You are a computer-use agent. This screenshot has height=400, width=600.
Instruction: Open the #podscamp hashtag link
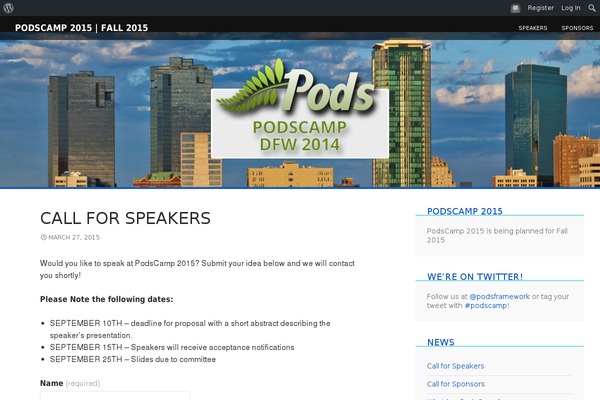(x=486, y=305)
